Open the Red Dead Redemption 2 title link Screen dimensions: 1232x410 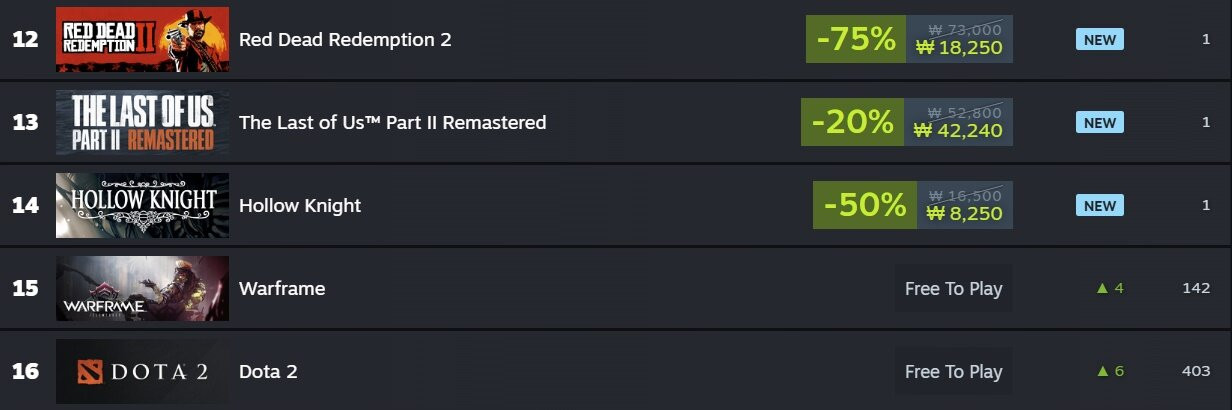[x=345, y=39]
